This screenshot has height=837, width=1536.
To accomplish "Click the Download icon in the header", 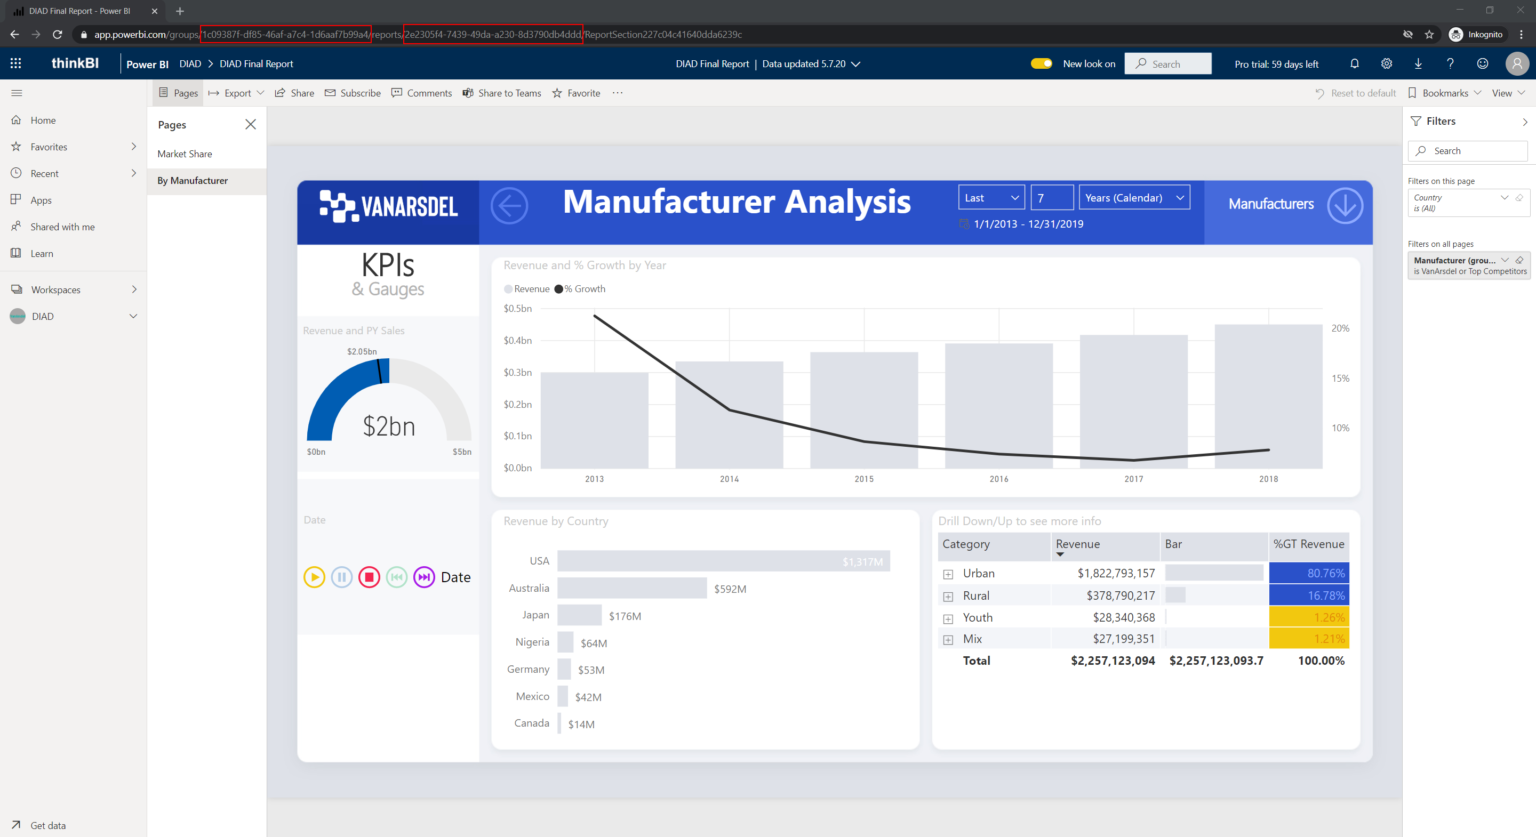I will click(x=1418, y=63).
